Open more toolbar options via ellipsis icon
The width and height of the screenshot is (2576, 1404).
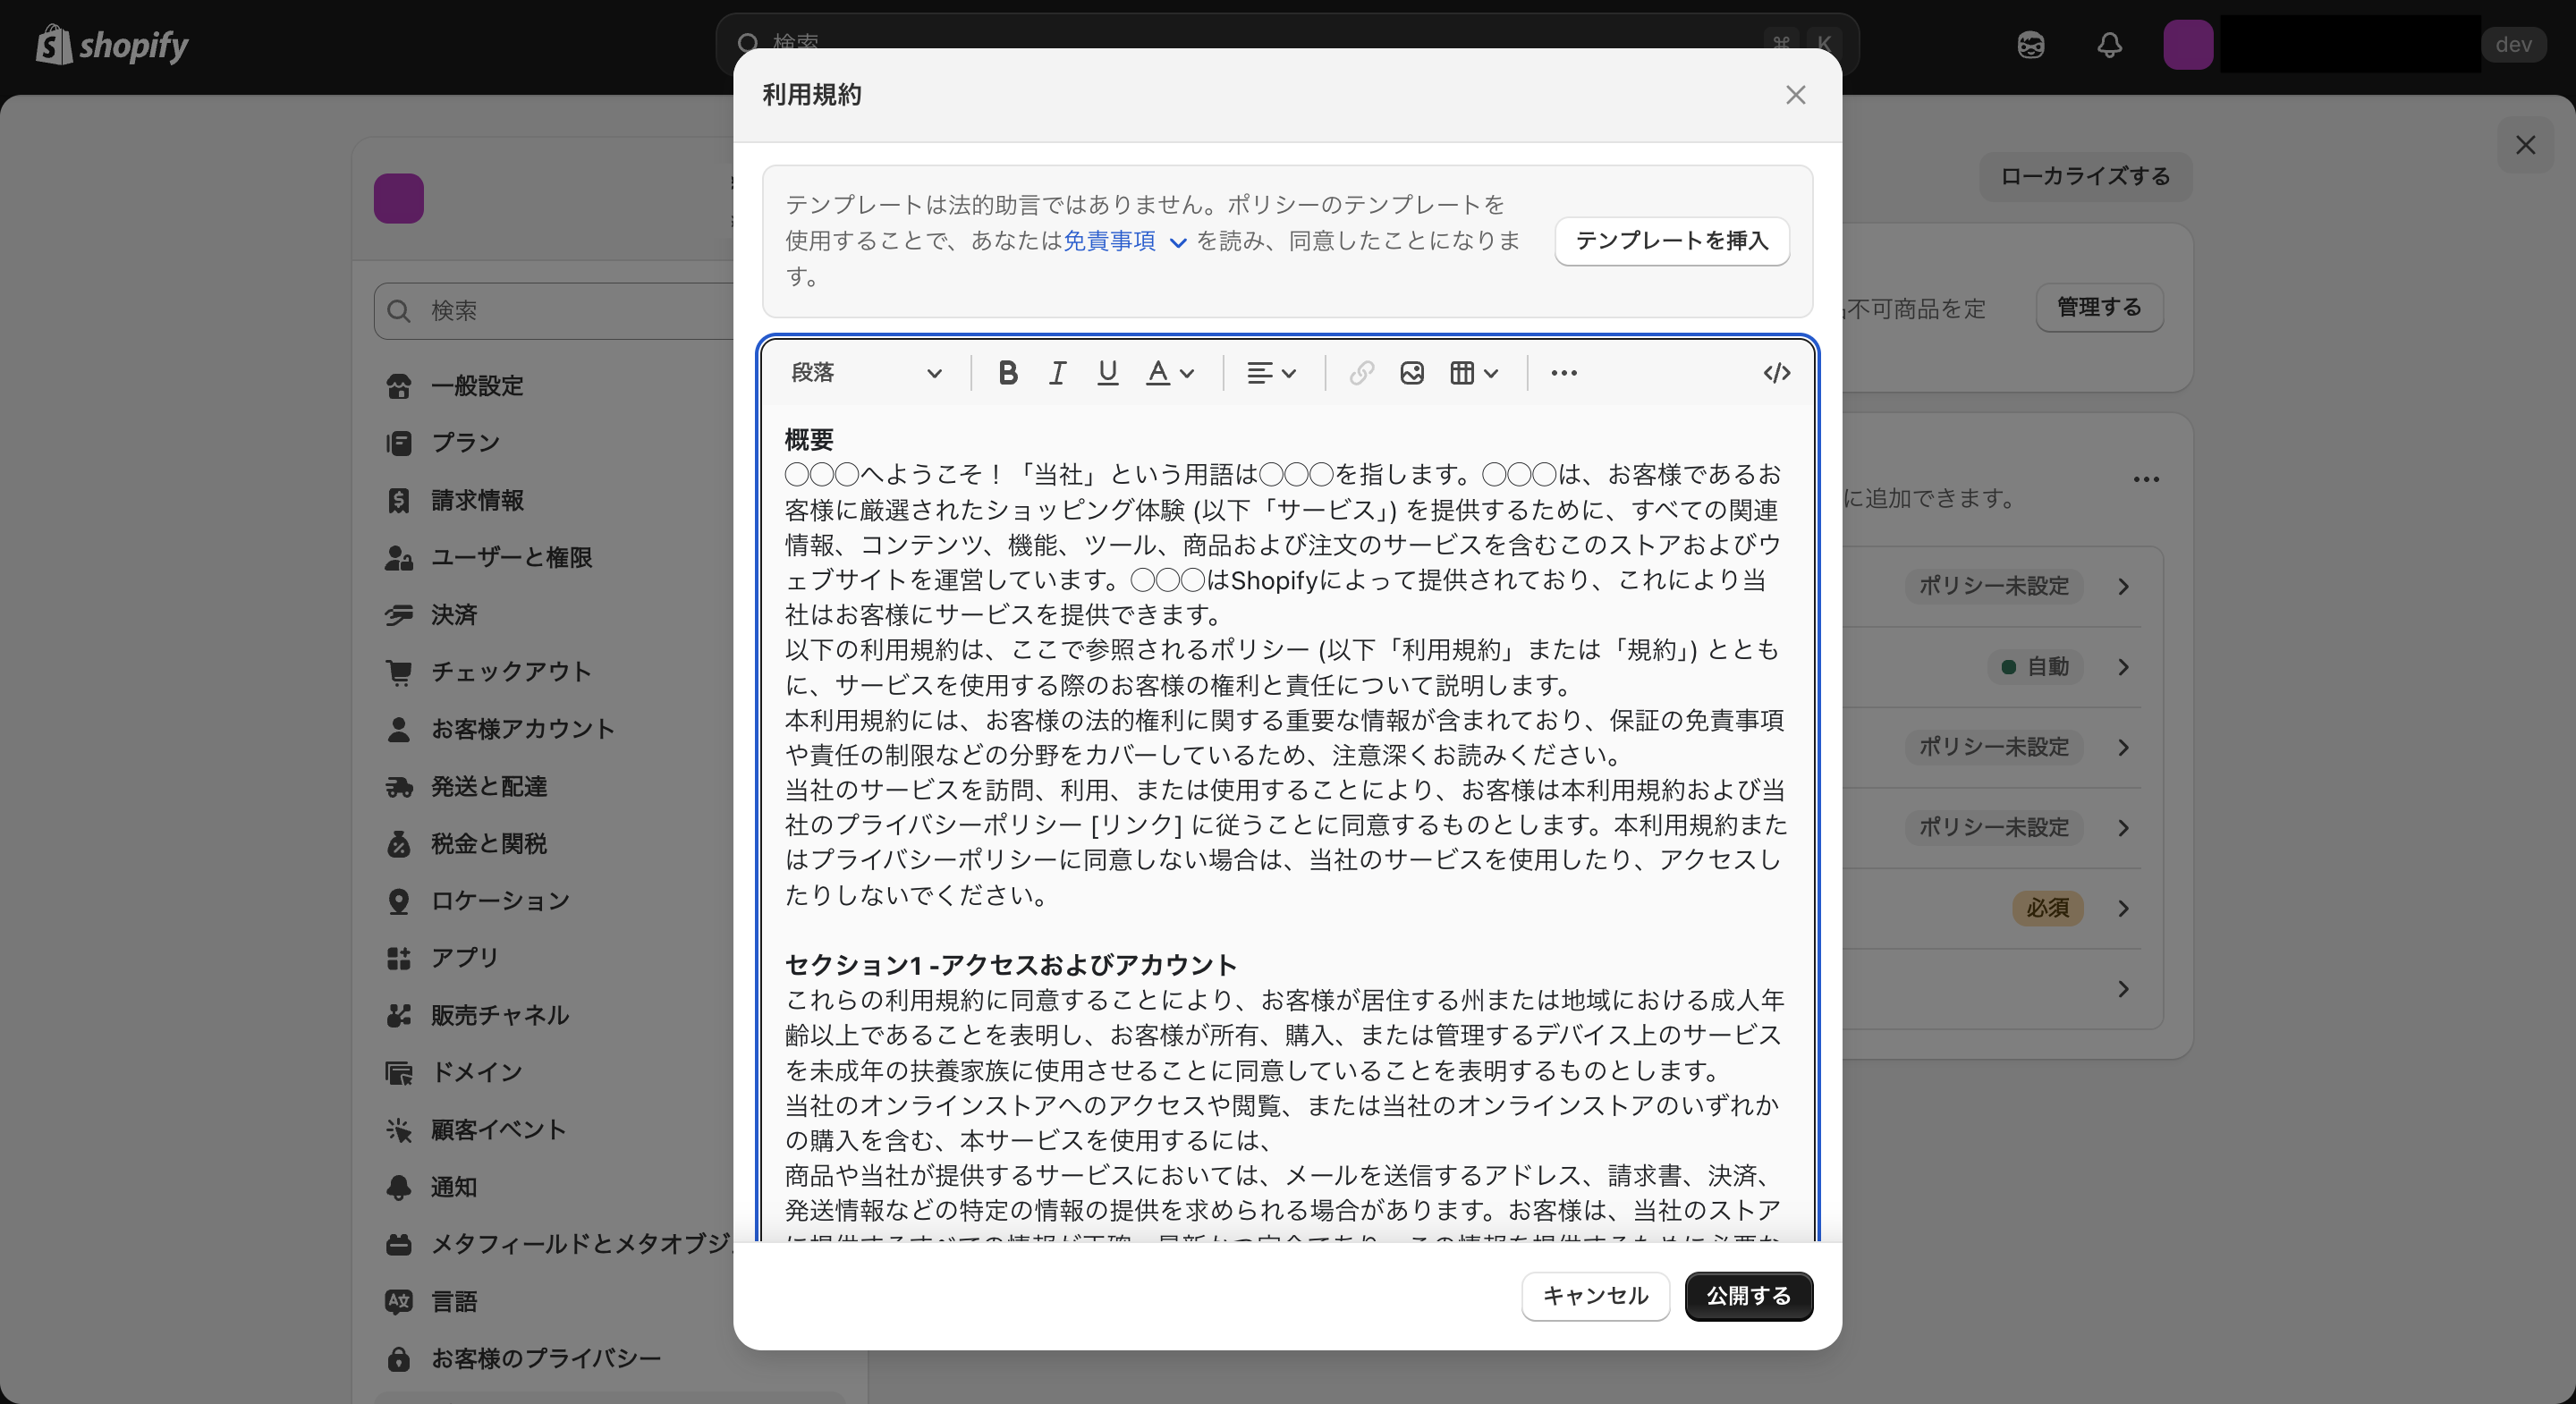tap(1563, 373)
